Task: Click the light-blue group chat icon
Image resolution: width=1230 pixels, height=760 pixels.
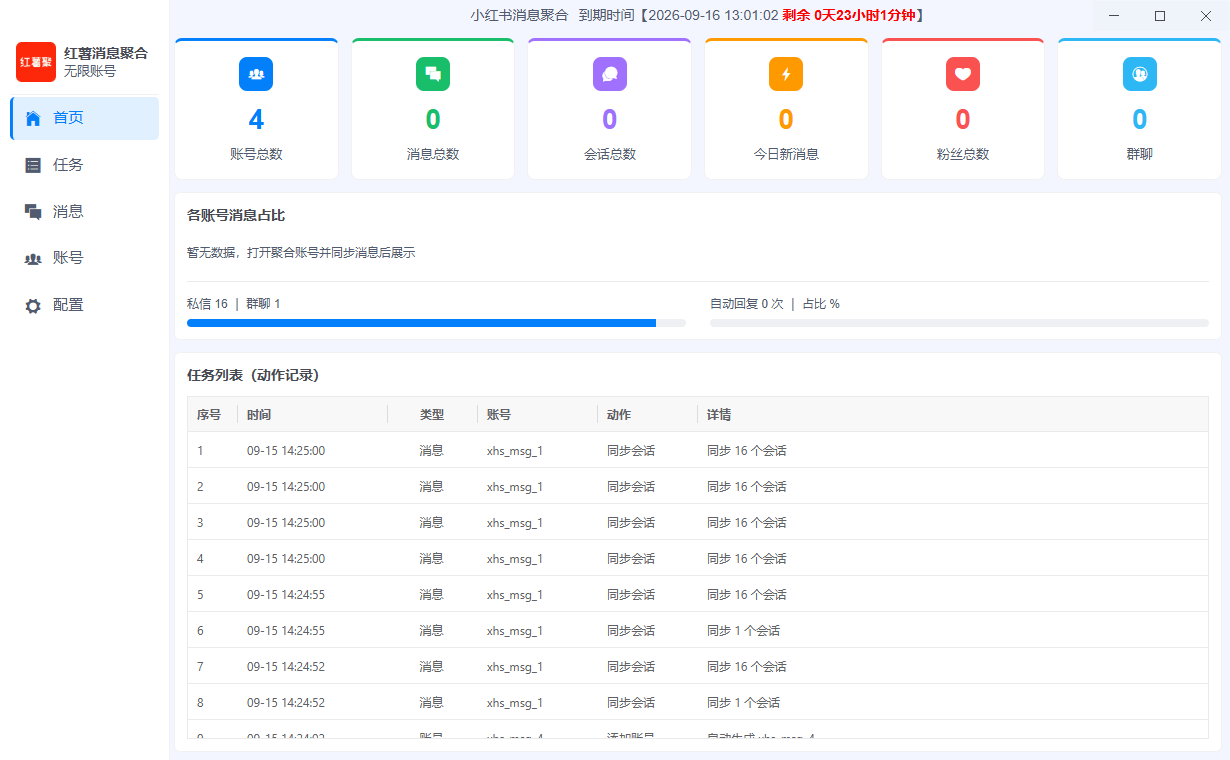Action: tap(1139, 74)
